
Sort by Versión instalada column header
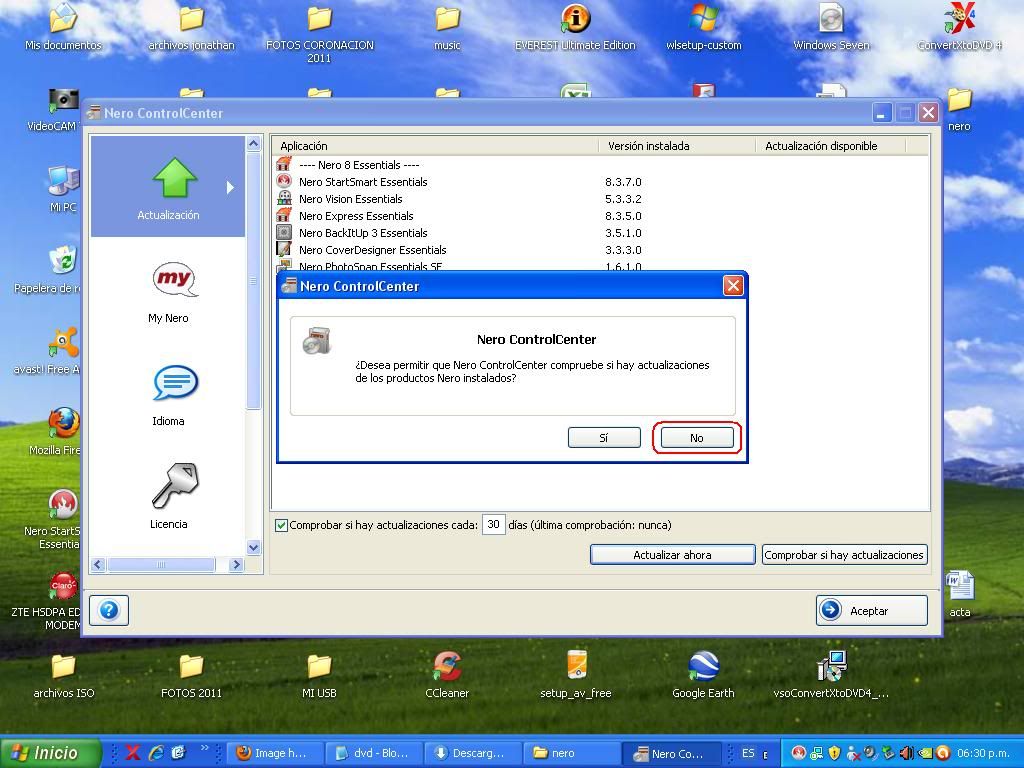[677, 146]
